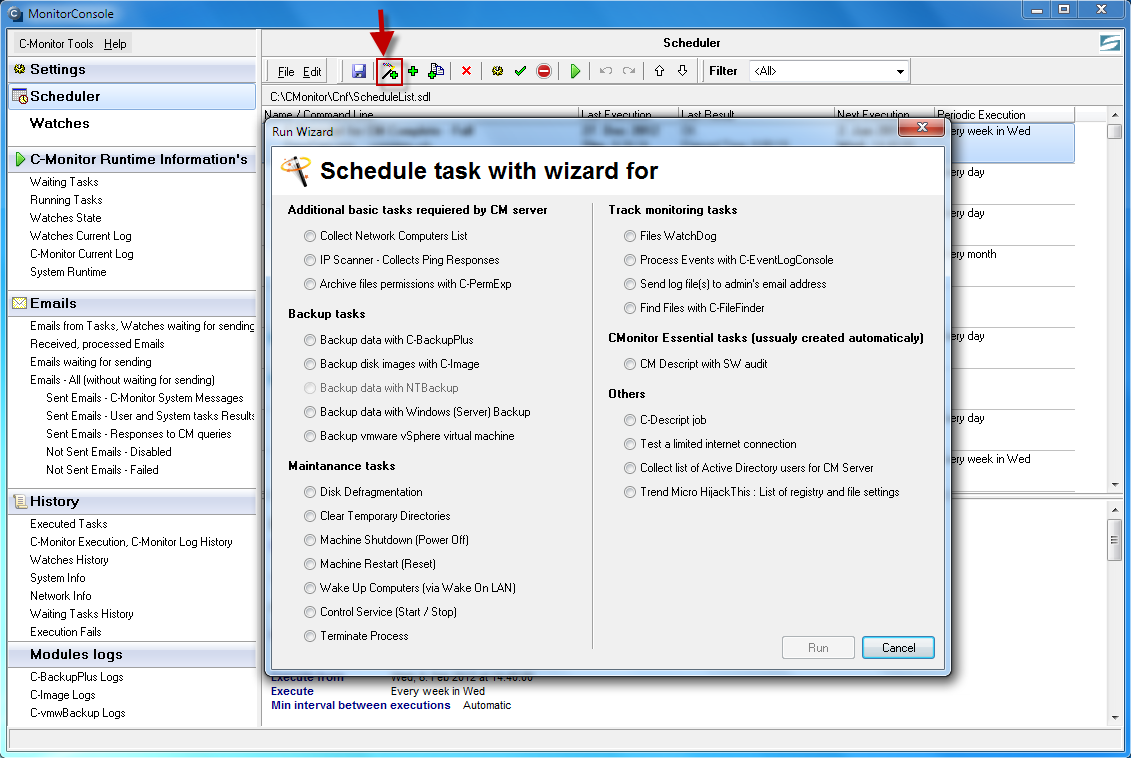
Task: Select Send log file(s) to admin's email
Action: point(630,284)
